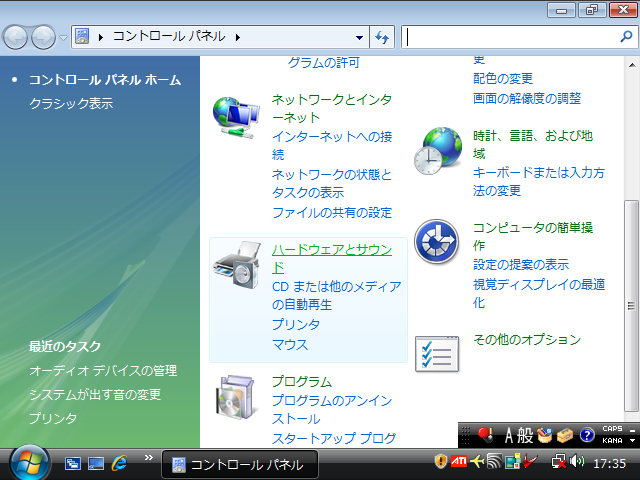Switch to クラシック表示 view

71,103
